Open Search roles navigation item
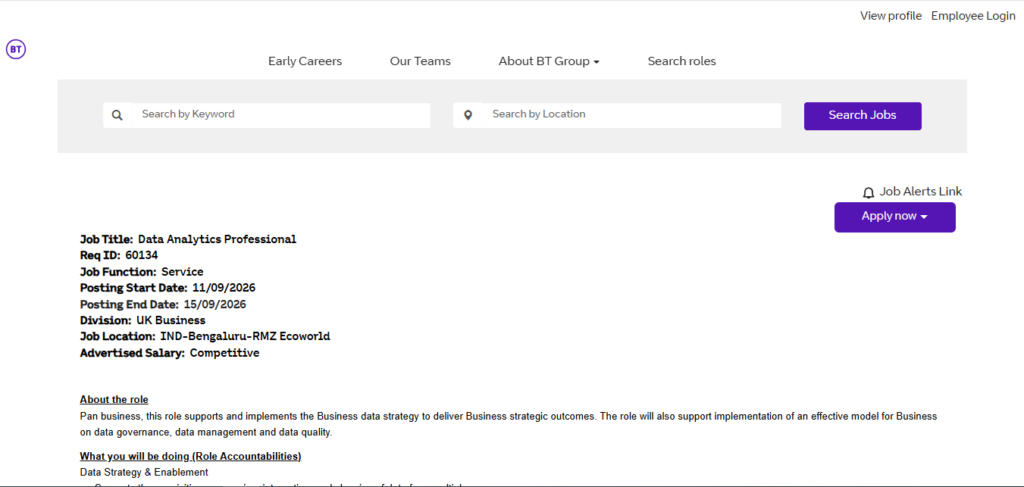Viewport: 1024px width, 487px height. [682, 61]
